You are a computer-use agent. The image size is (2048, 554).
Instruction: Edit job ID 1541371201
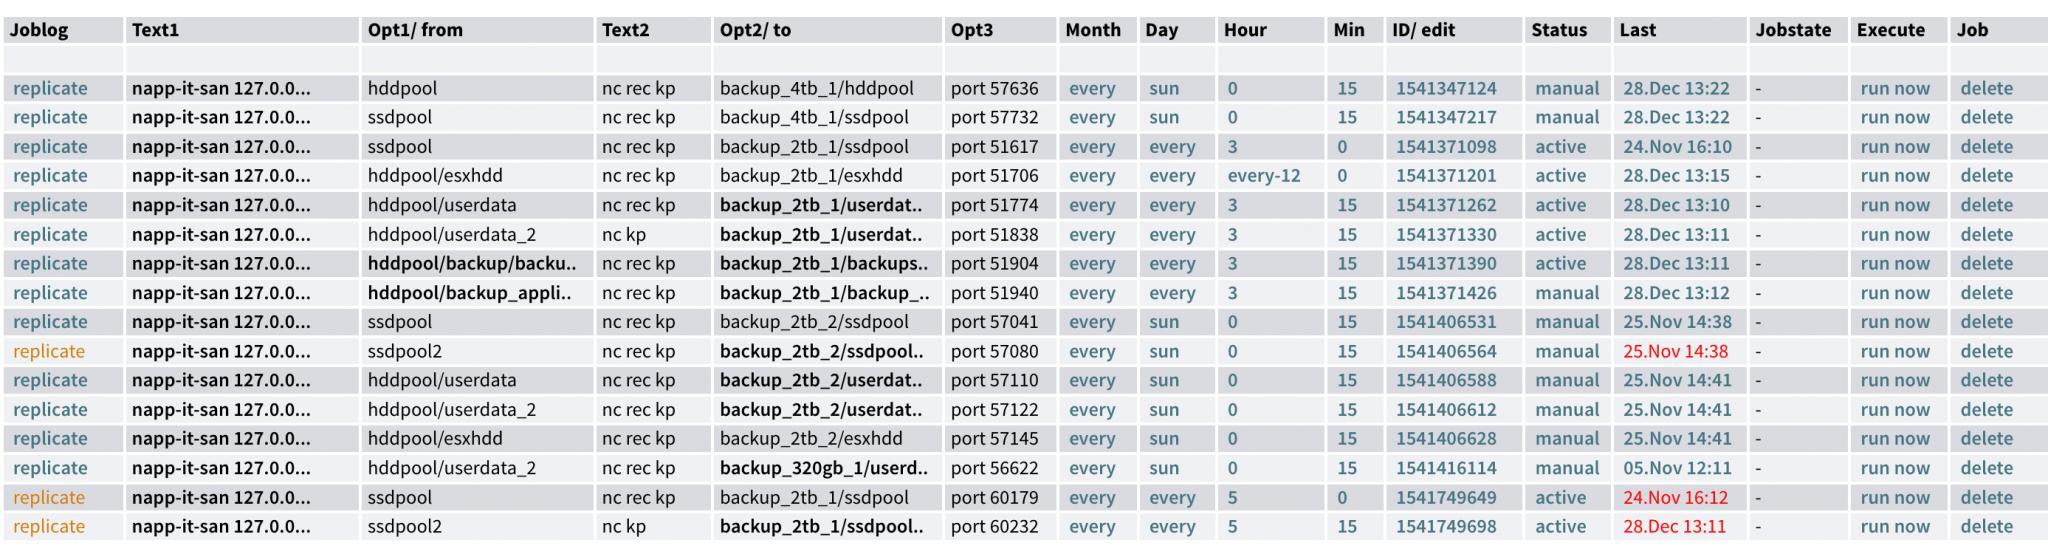pos(1445,176)
